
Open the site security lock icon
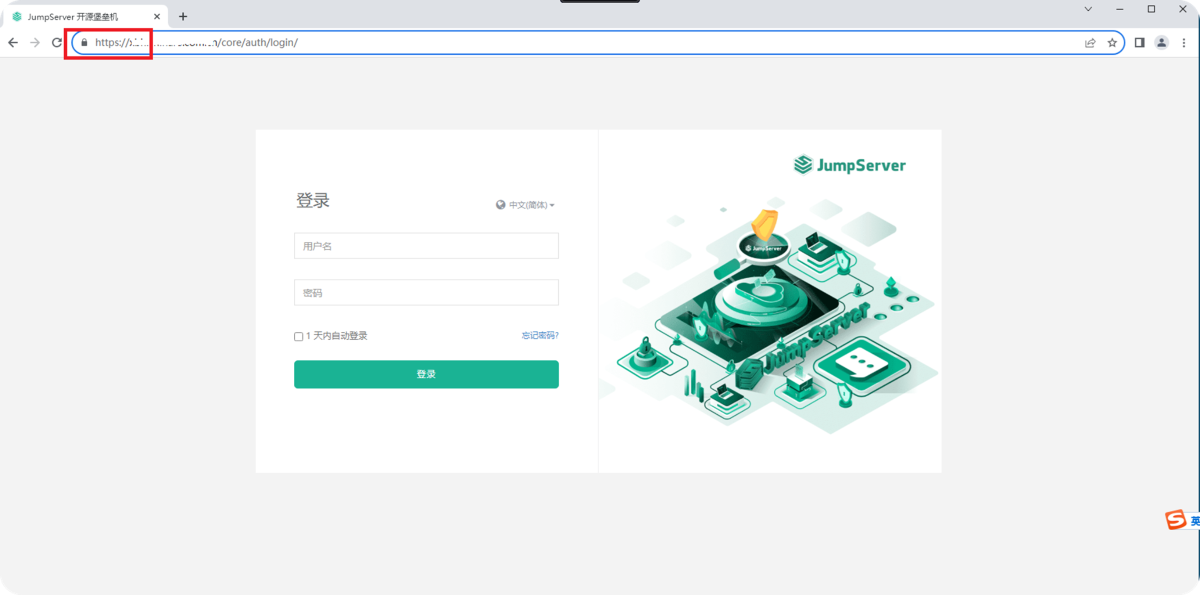point(84,42)
